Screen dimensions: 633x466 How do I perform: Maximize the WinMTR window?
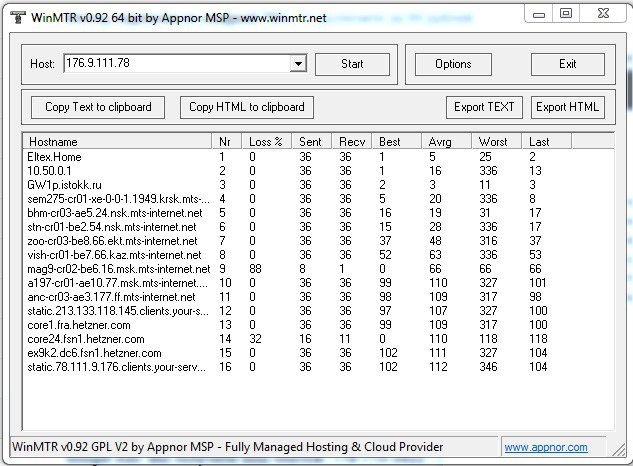[566, 14]
